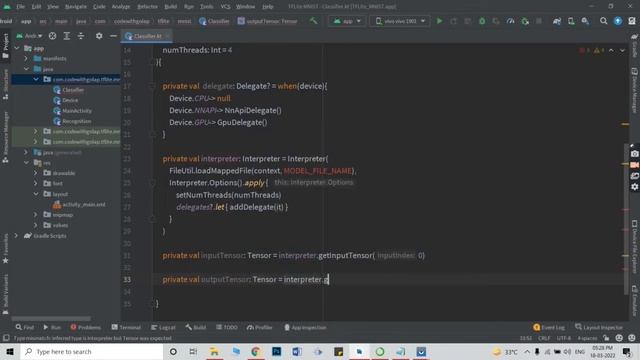Open the Layout Inspector panel

(599, 327)
